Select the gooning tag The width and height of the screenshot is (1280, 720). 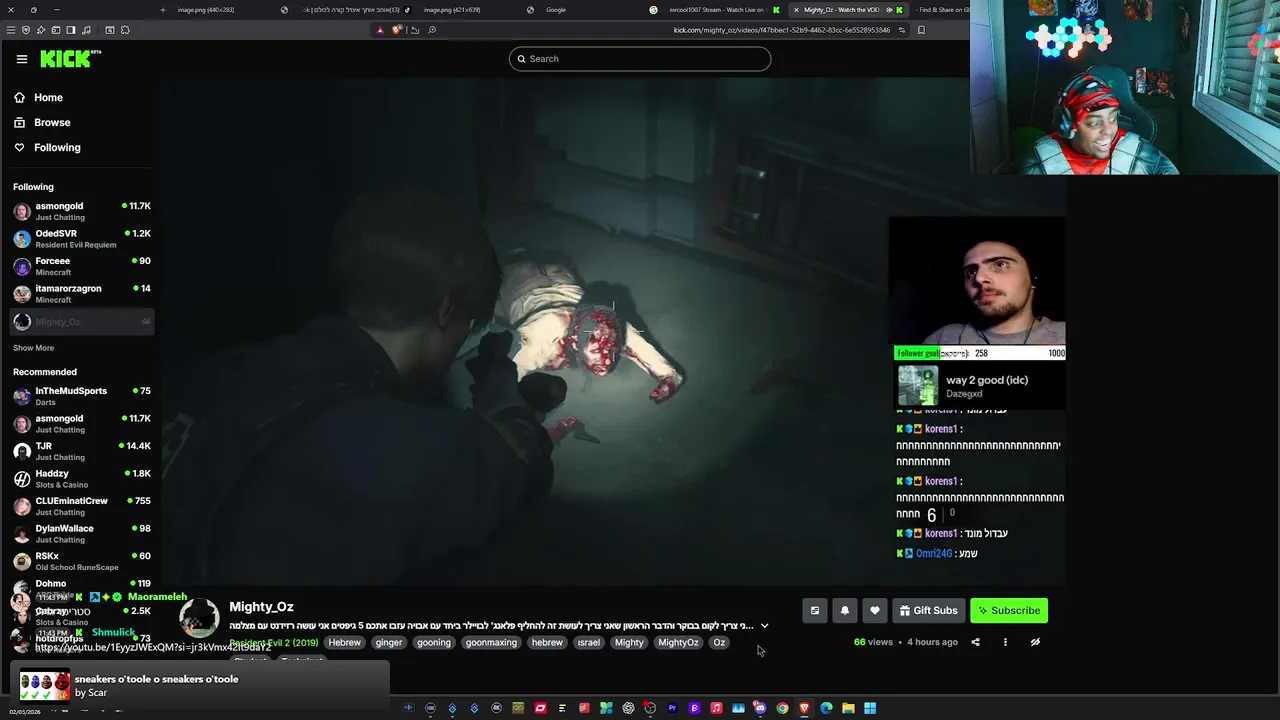coord(434,642)
